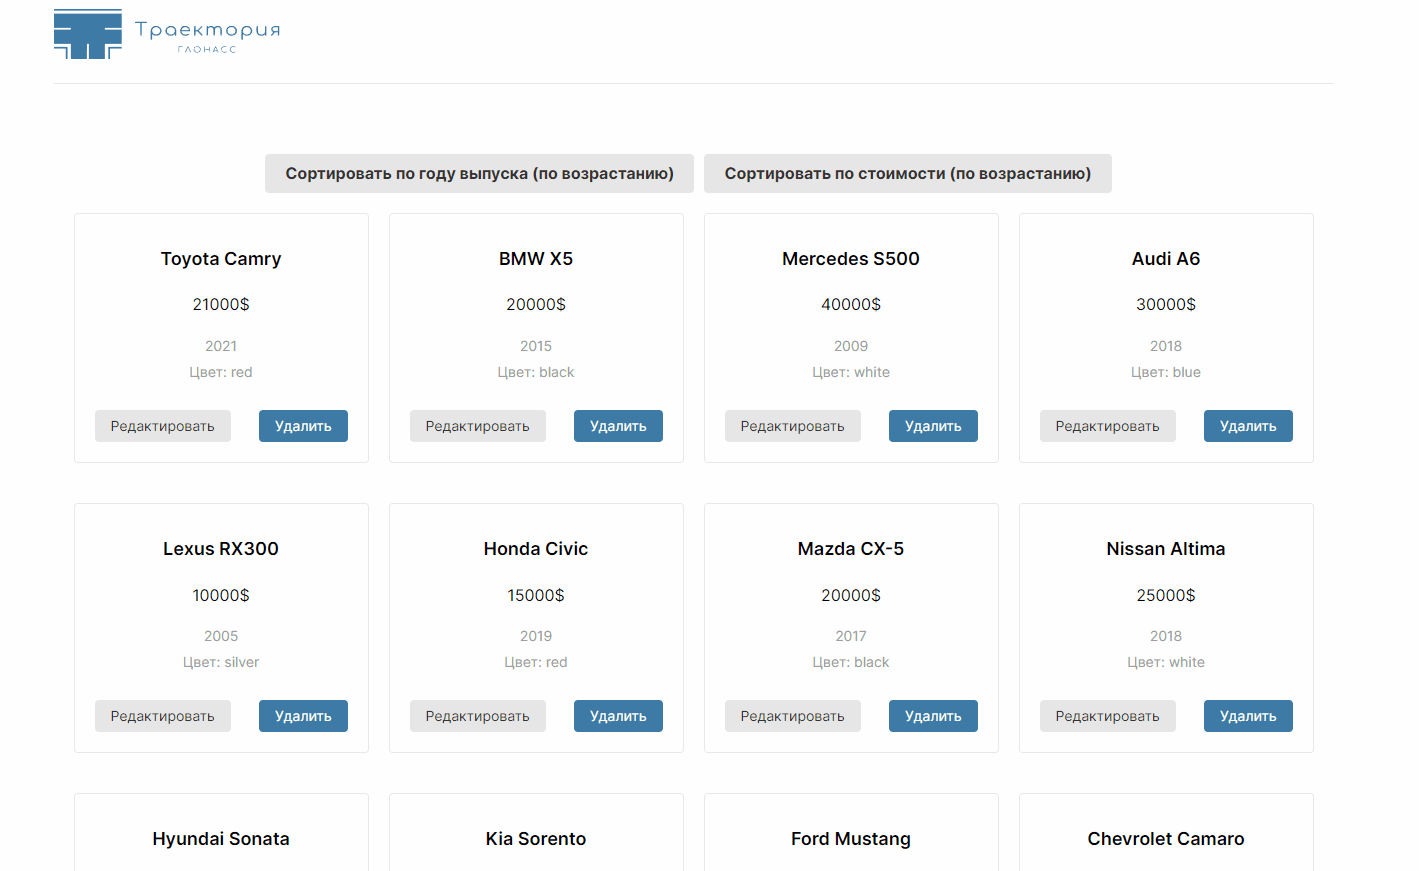Delete the Lexus RX300 entry
Viewport: 1419px width, 871px height.
[303, 716]
